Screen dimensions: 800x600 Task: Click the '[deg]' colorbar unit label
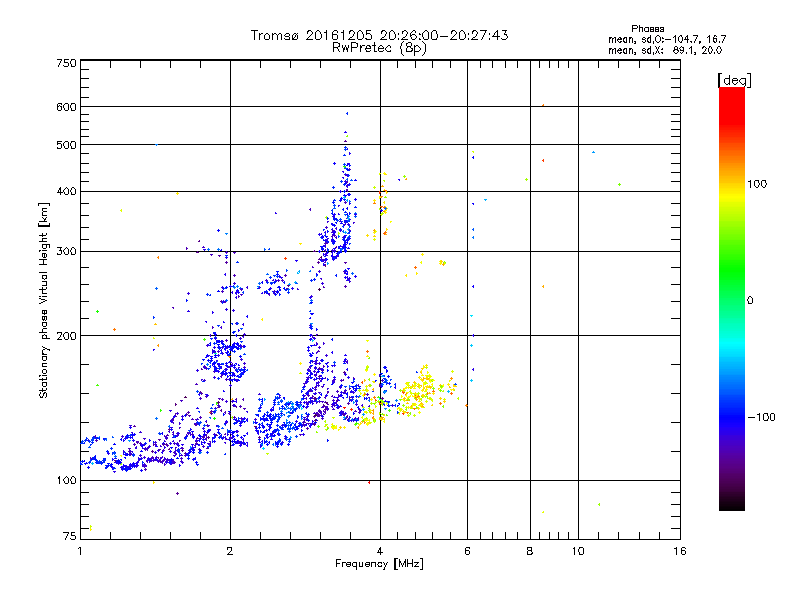pyautogui.click(x=734, y=80)
